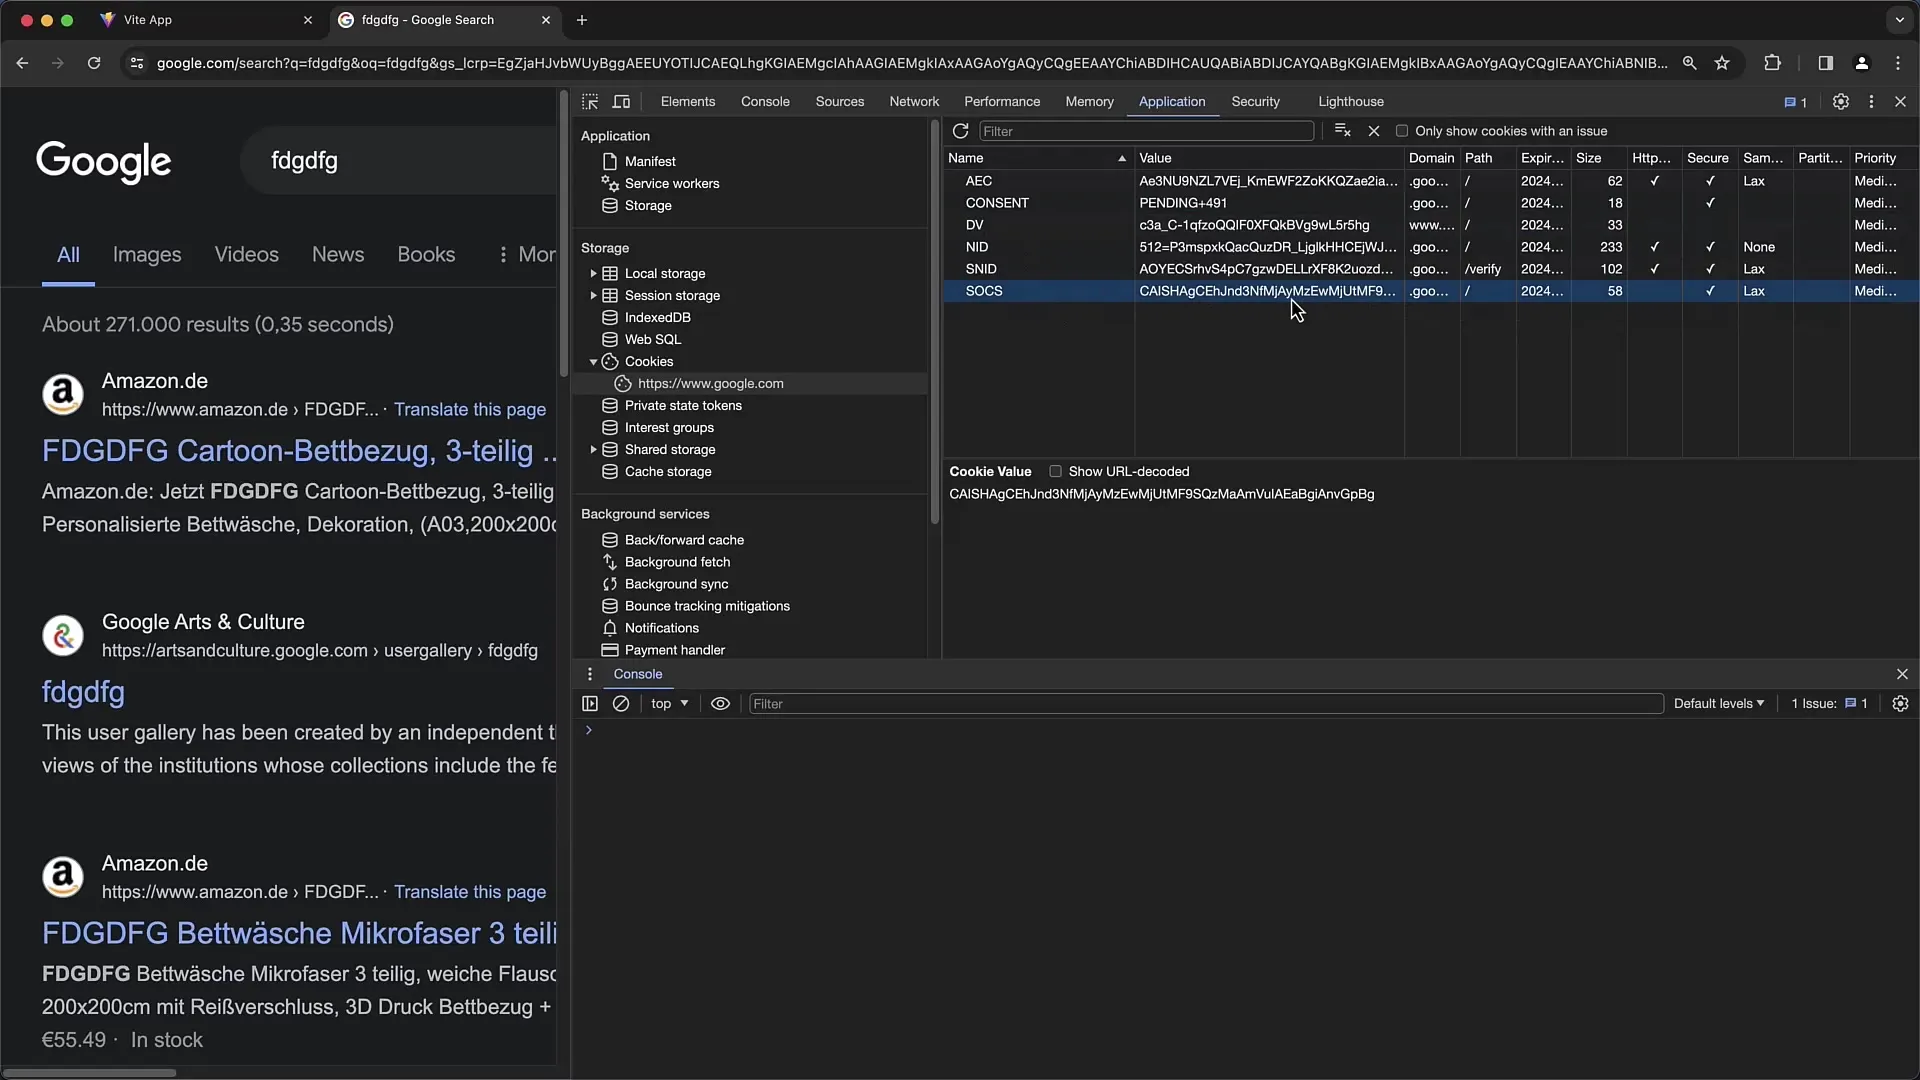Viewport: 1920px width, 1080px height.
Task: Click the cookies Filter input field
Action: pos(1146,131)
